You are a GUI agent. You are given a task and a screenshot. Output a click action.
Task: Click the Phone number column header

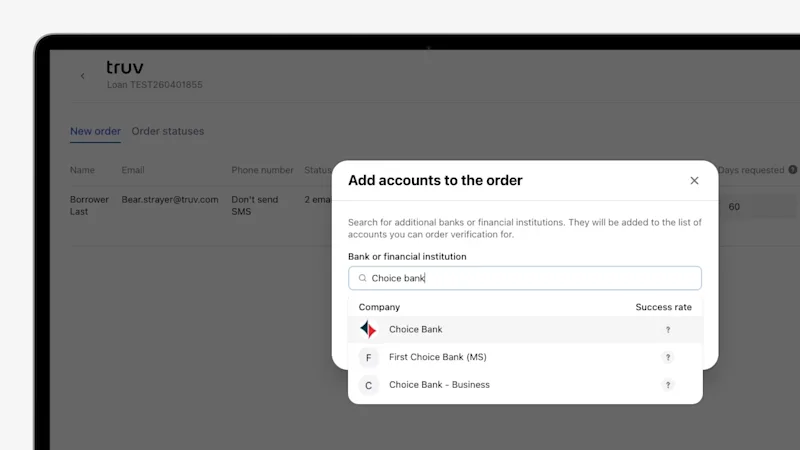[x=262, y=170]
